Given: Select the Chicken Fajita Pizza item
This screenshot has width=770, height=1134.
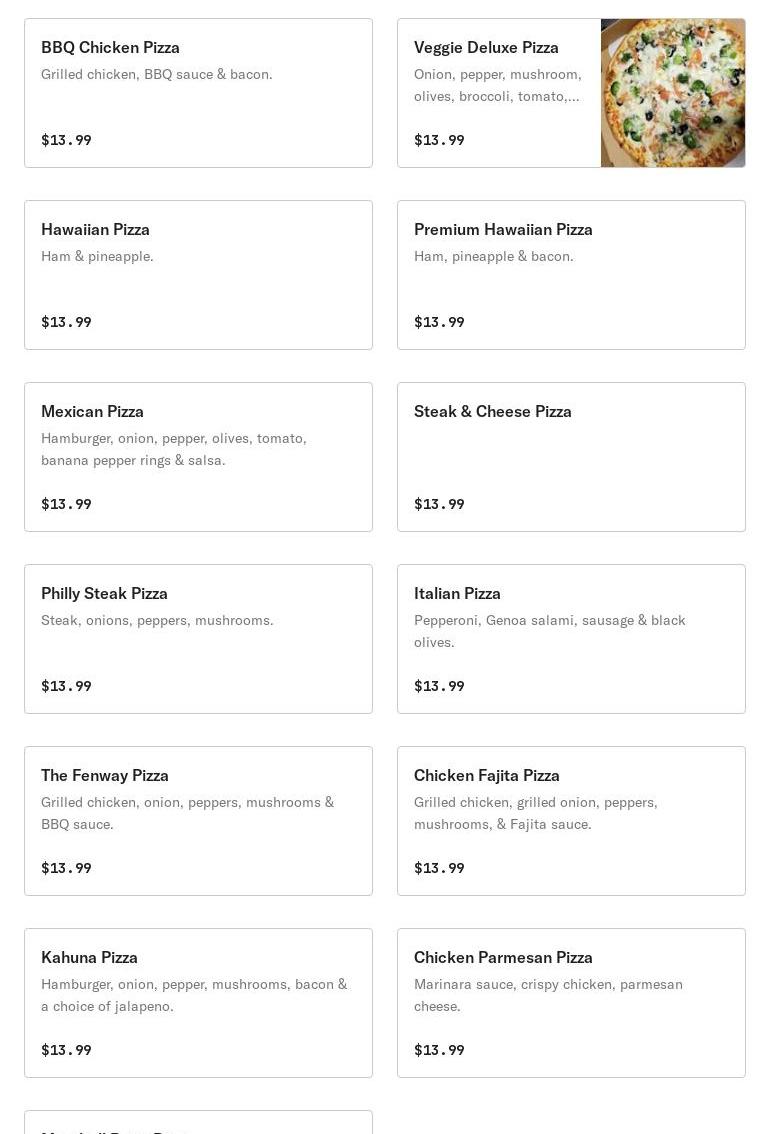Looking at the screenshot, I should (571, 821).
